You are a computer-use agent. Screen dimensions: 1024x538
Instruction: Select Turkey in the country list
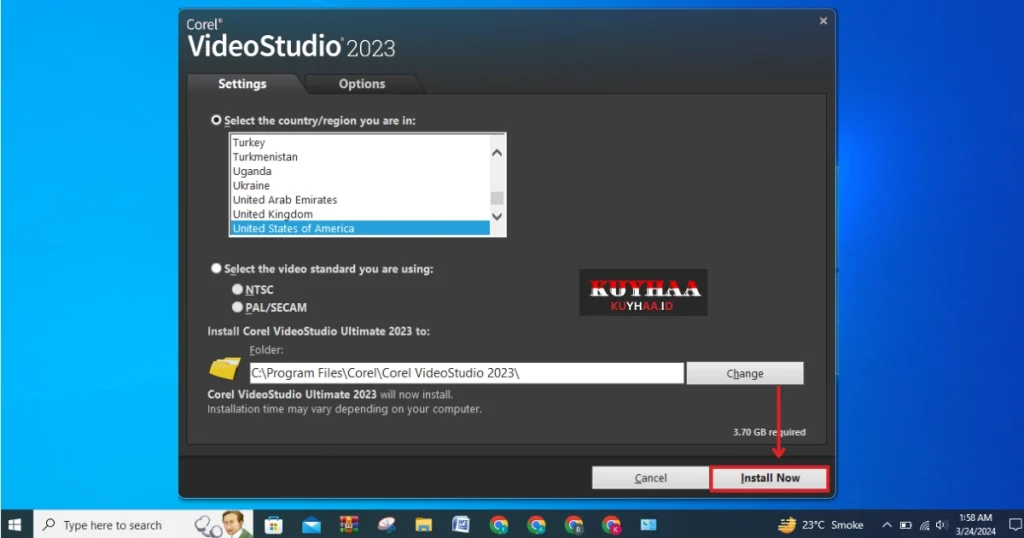360,142
